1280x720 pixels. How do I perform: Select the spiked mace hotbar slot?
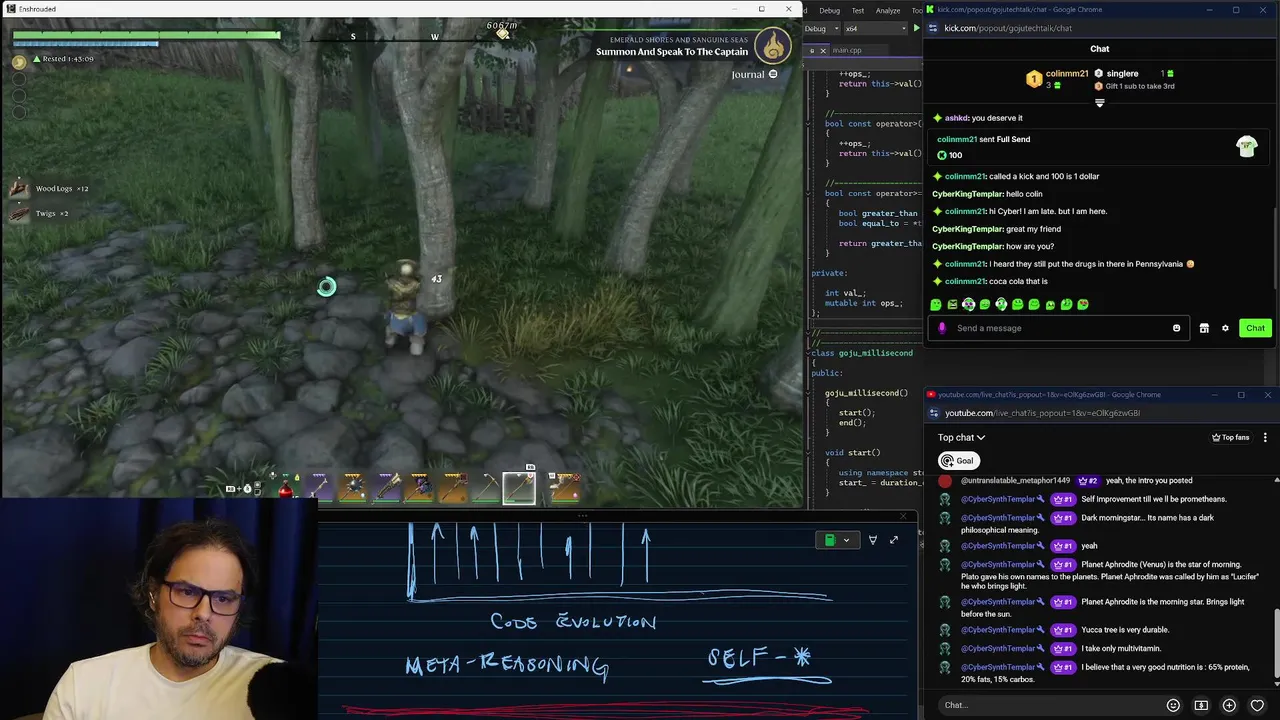353,488
